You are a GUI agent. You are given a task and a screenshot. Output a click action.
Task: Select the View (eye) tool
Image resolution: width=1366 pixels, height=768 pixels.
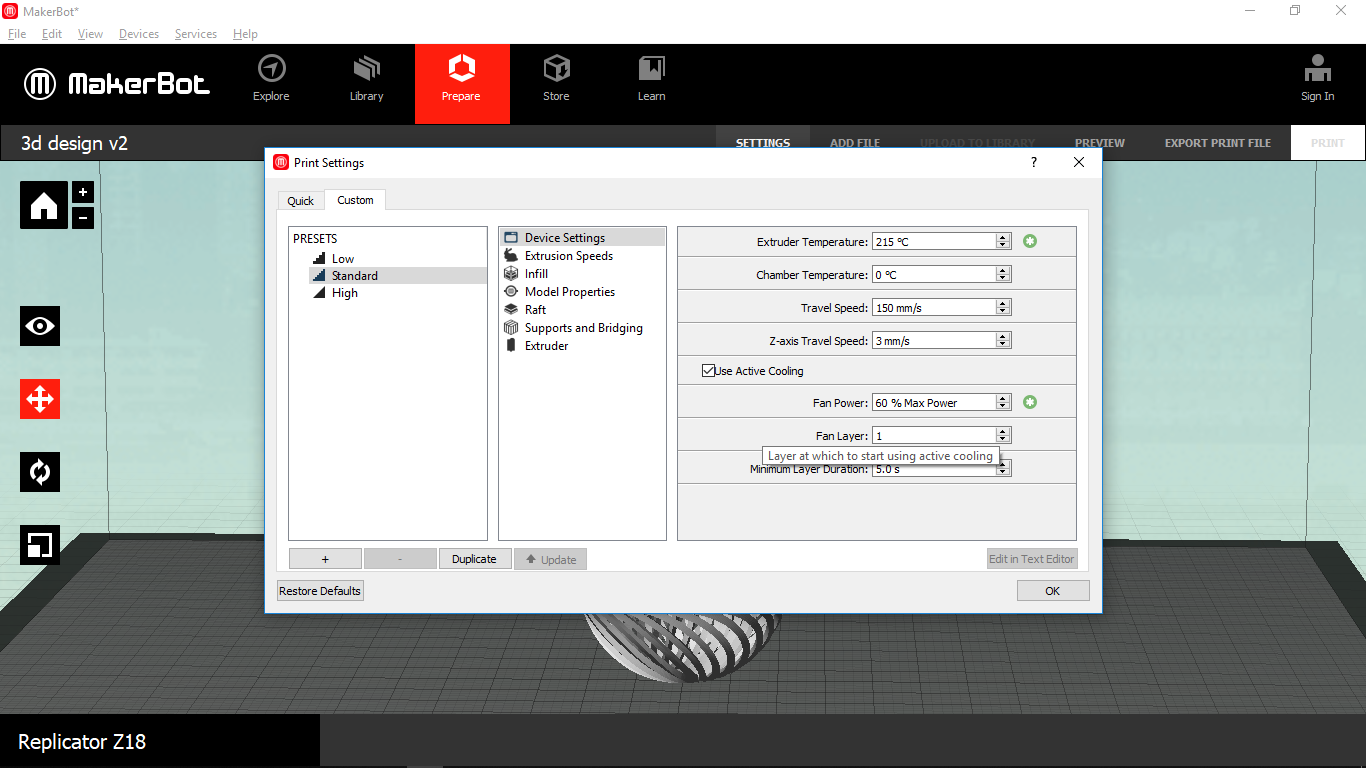40,326
